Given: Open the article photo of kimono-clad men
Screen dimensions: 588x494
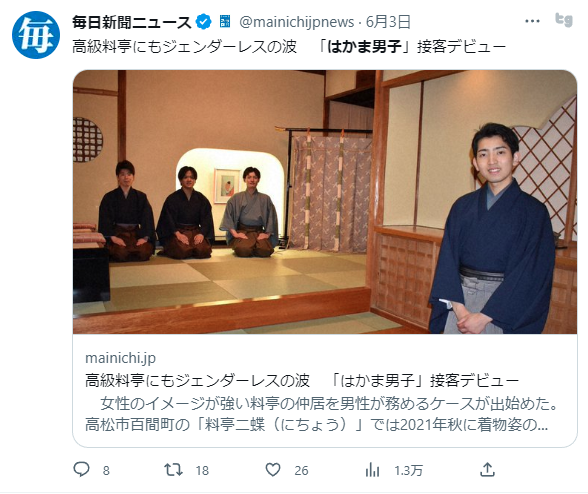Looking at the screenshot, I should (x=325, y=202).
